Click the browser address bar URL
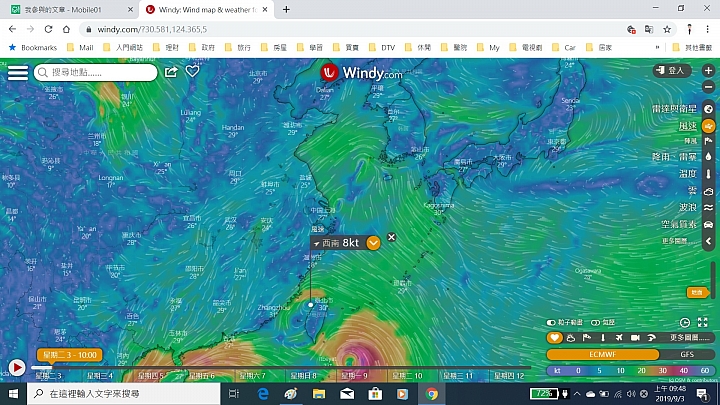This screenshot has width=720, height=405. tap(152, 29)
